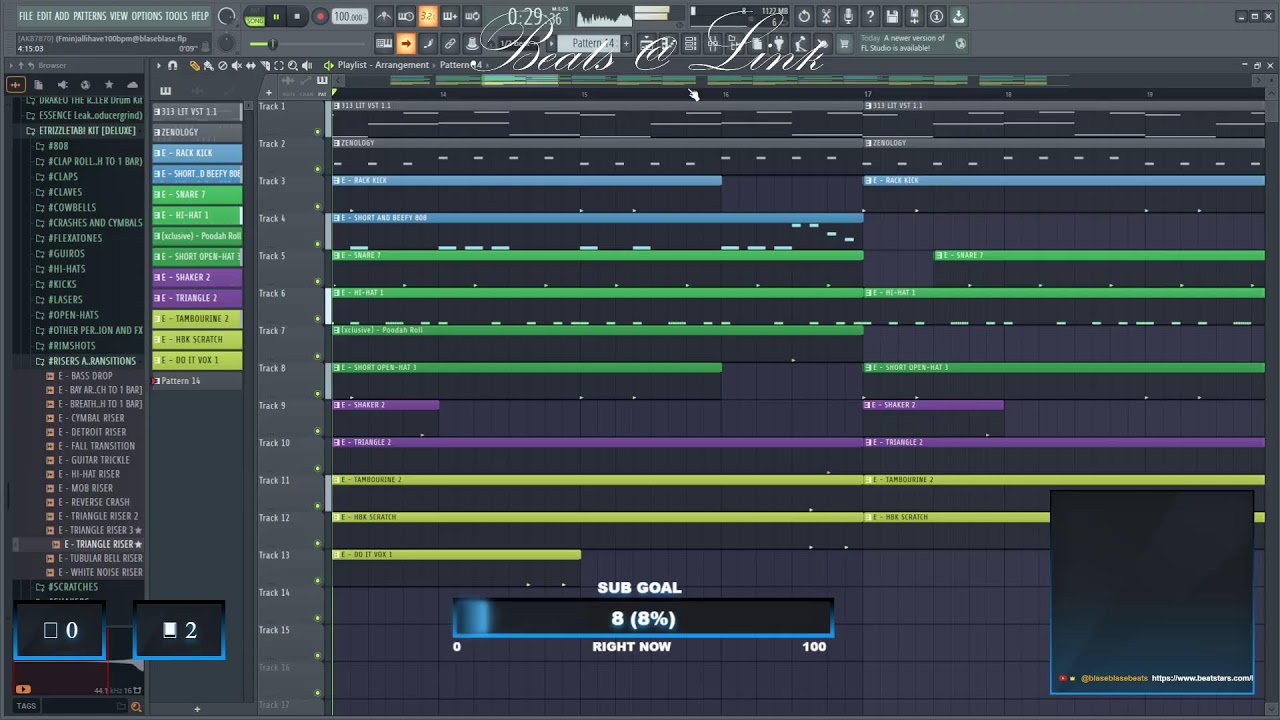Open Playlist options arrow menu
The image size is (1280, 720).
(x=158, y=65)
